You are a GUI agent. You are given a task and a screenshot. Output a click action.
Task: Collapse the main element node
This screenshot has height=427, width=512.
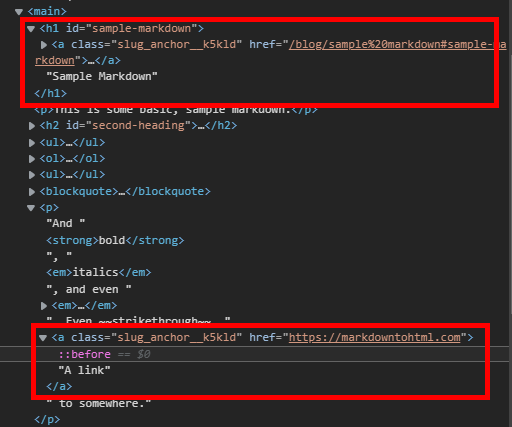pyautogui.click(x=19, y=12)
